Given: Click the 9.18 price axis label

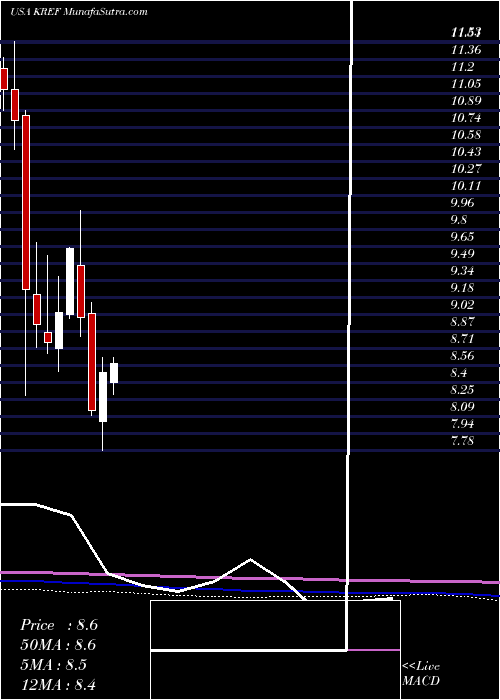Looking at the screenshot, I should 463,288.
